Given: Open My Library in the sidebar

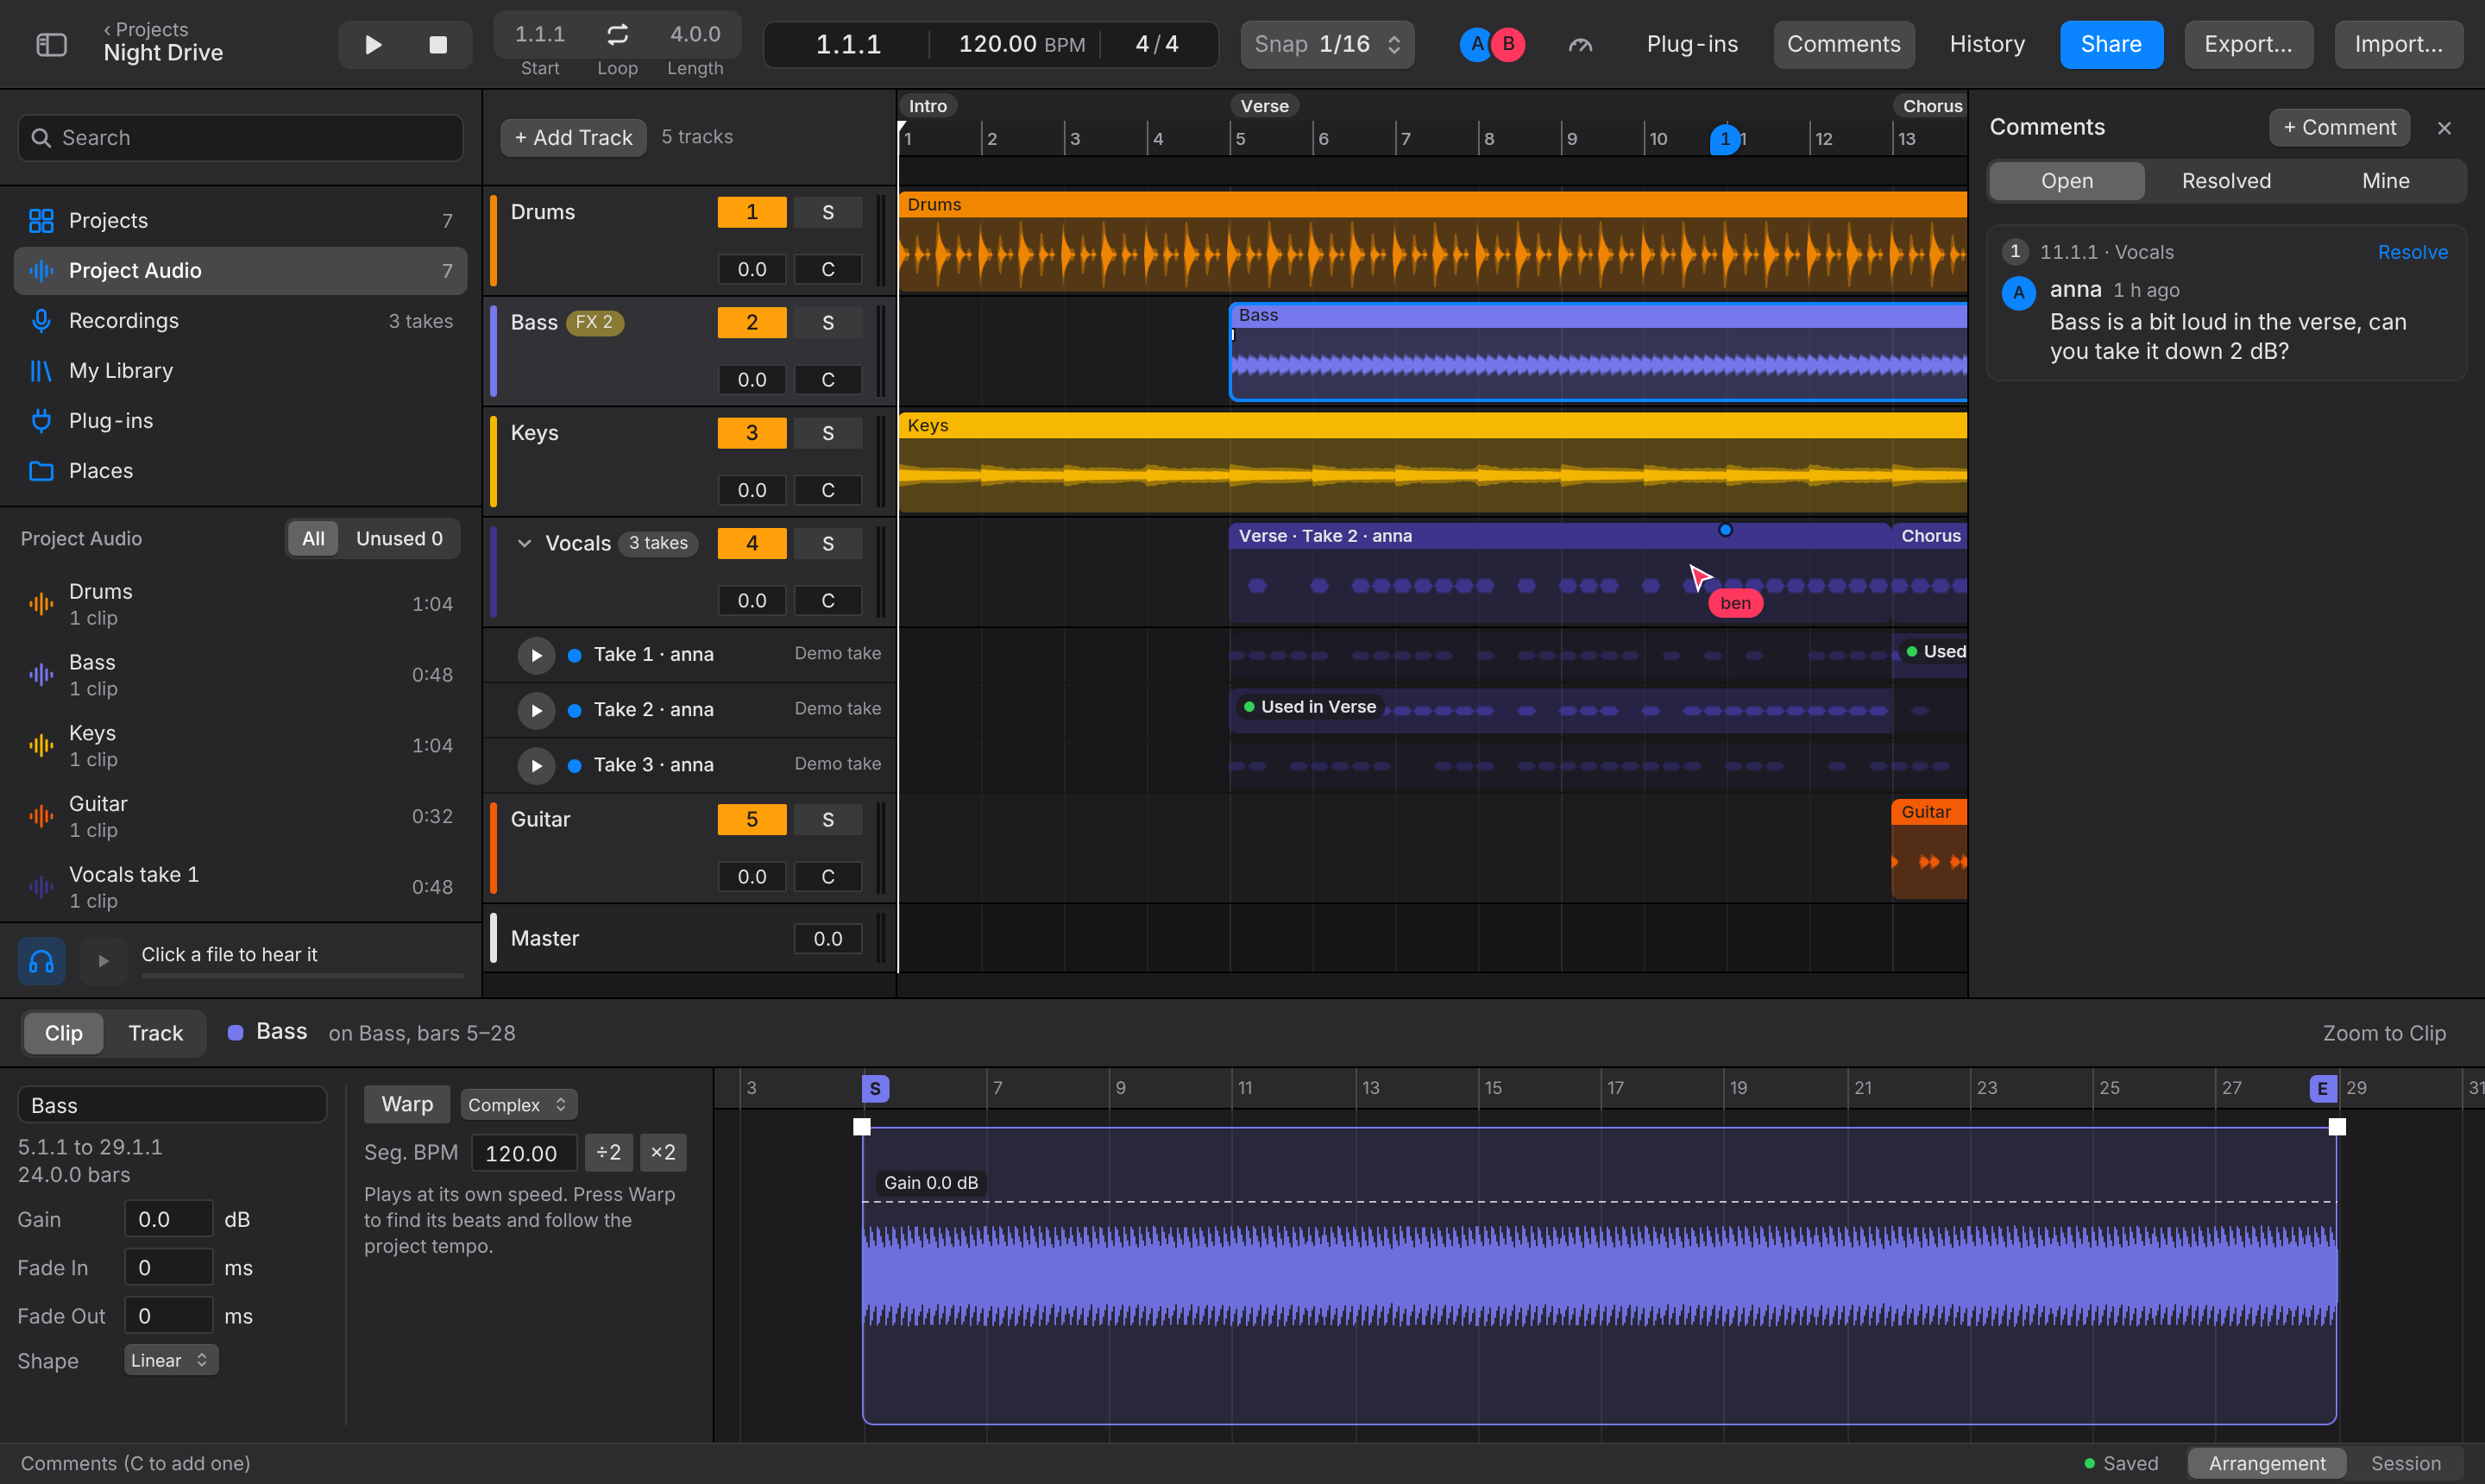Looking at the screenshot, I should coord(241,371).
